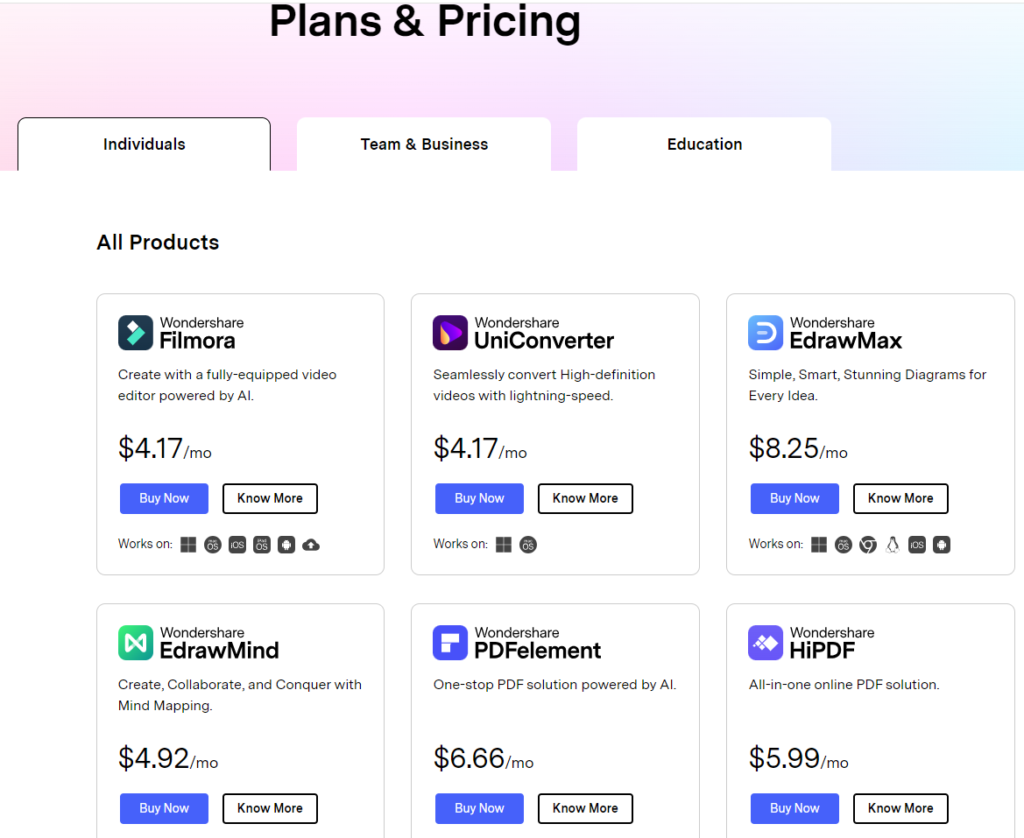The height and width of the screenshot is (838, 1024).
Task: Click the HiPDF purple logo icon
Action: click(x=765, y=643)
